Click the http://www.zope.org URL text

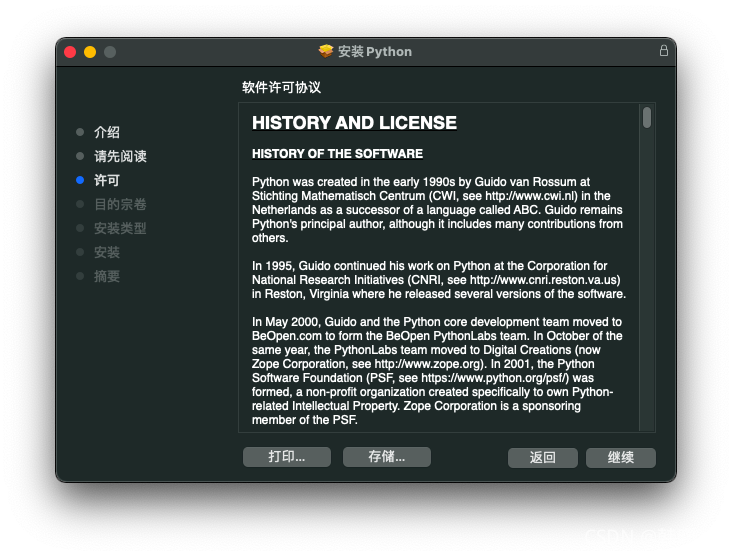(427, 364)
